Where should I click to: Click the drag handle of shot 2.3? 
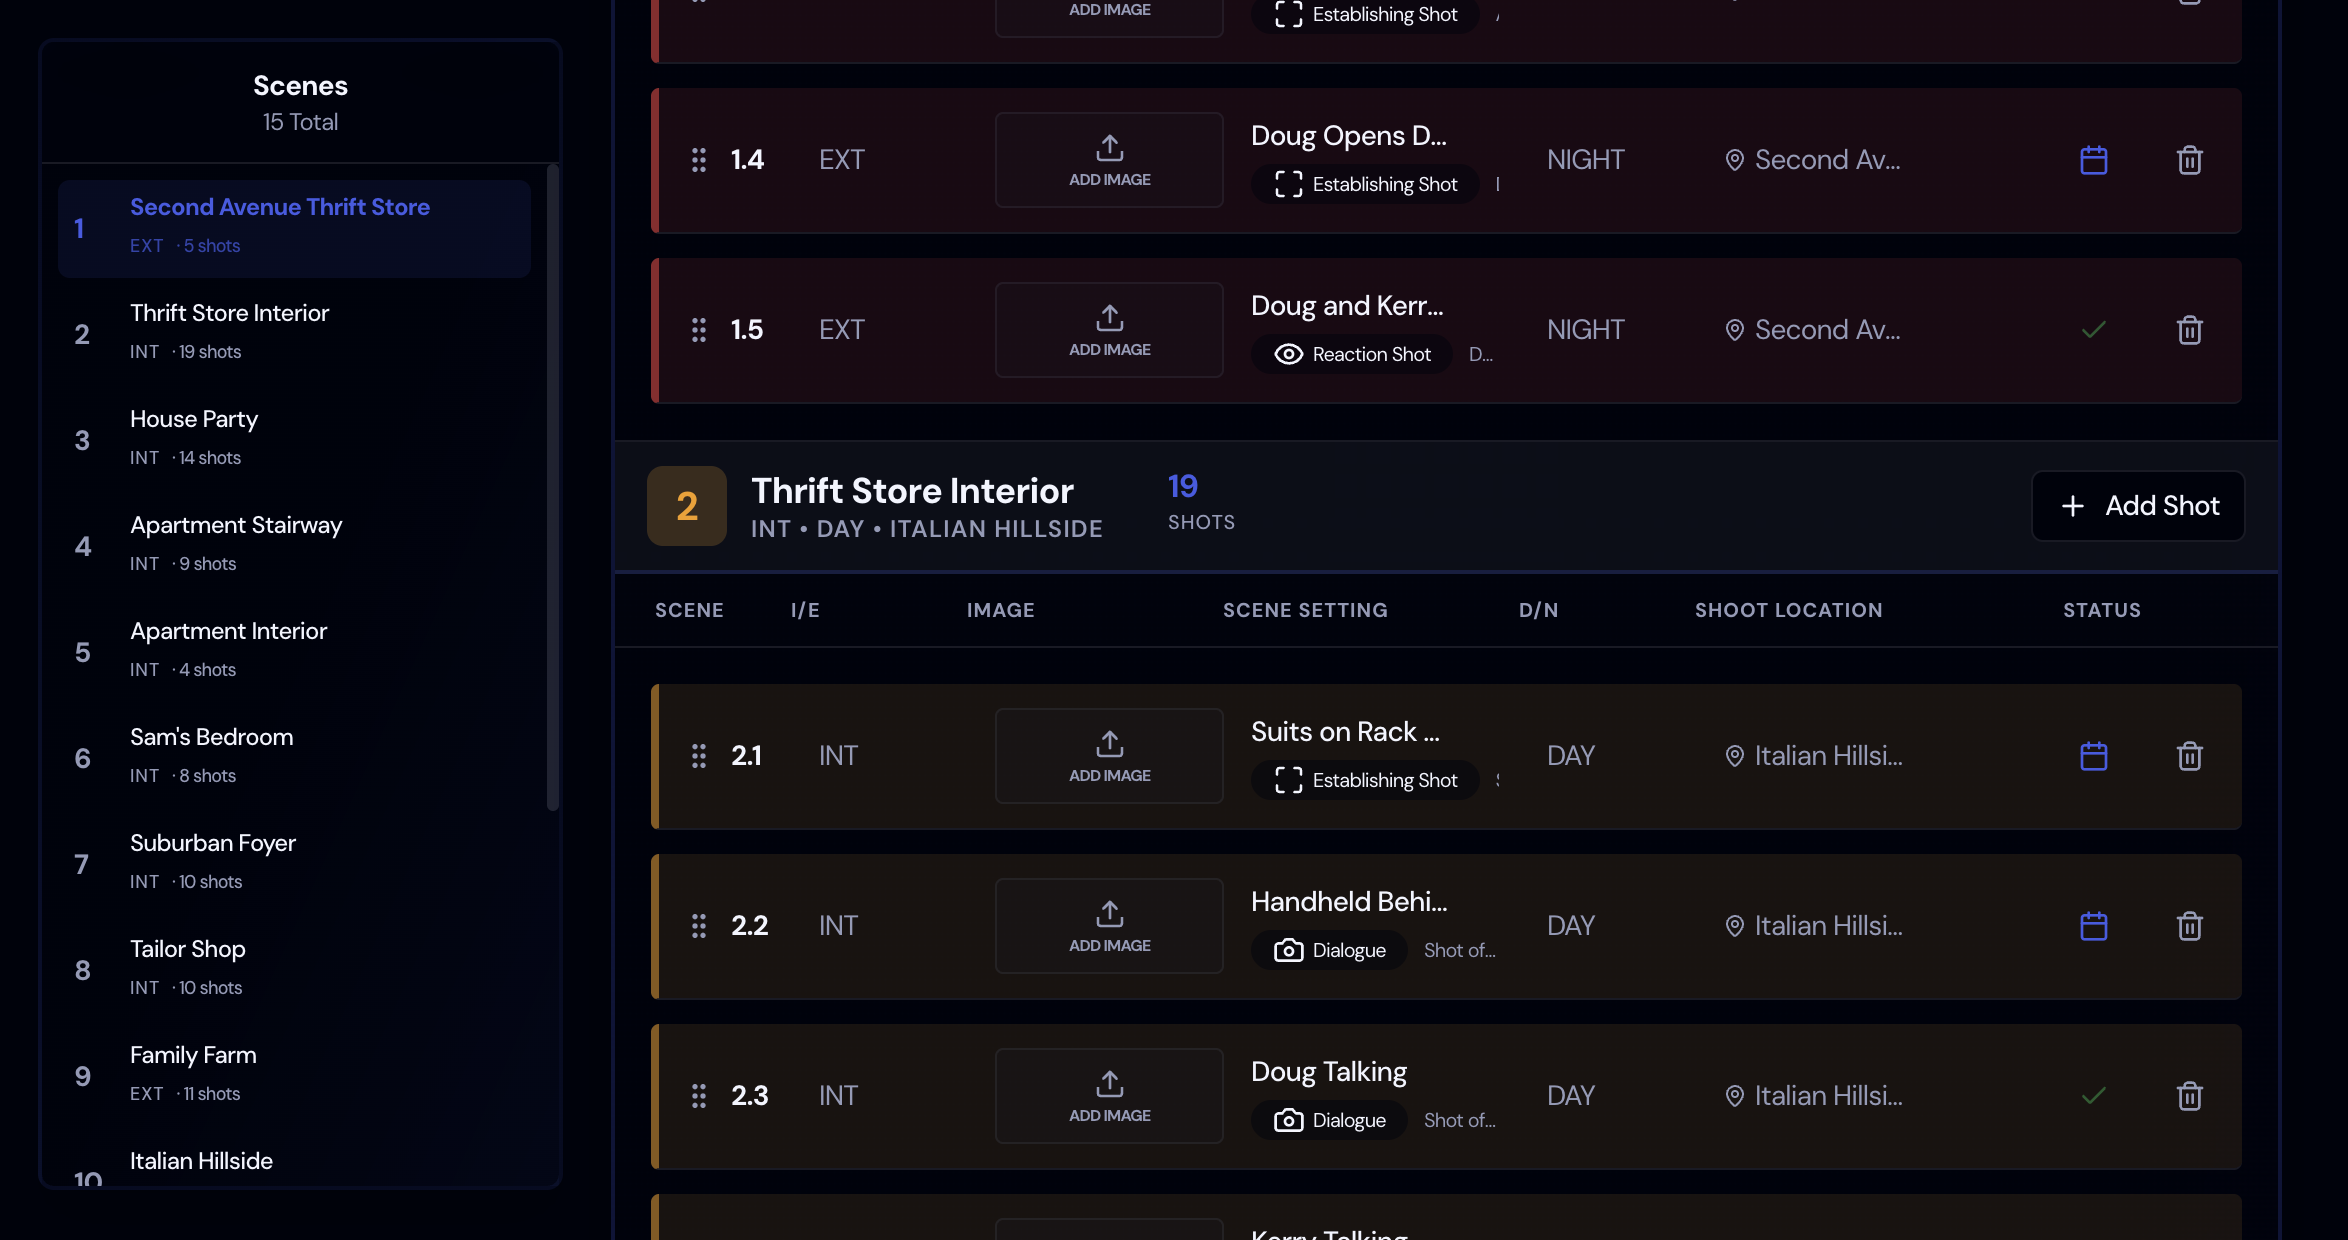(698, 1096)
